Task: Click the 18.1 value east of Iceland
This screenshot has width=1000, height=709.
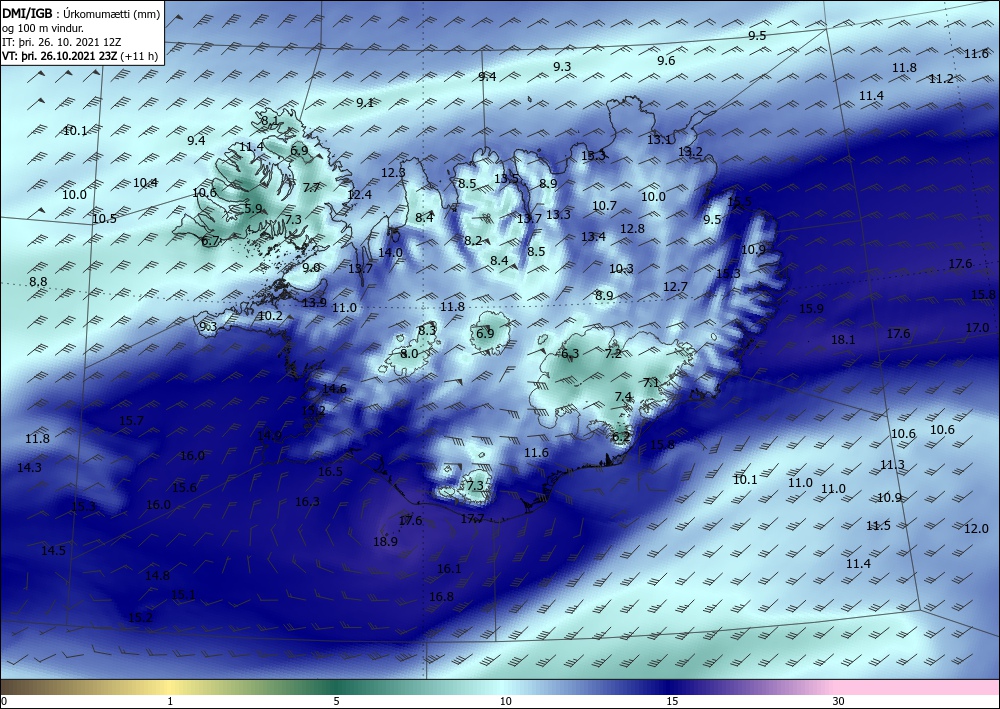Action: (843, 340)
